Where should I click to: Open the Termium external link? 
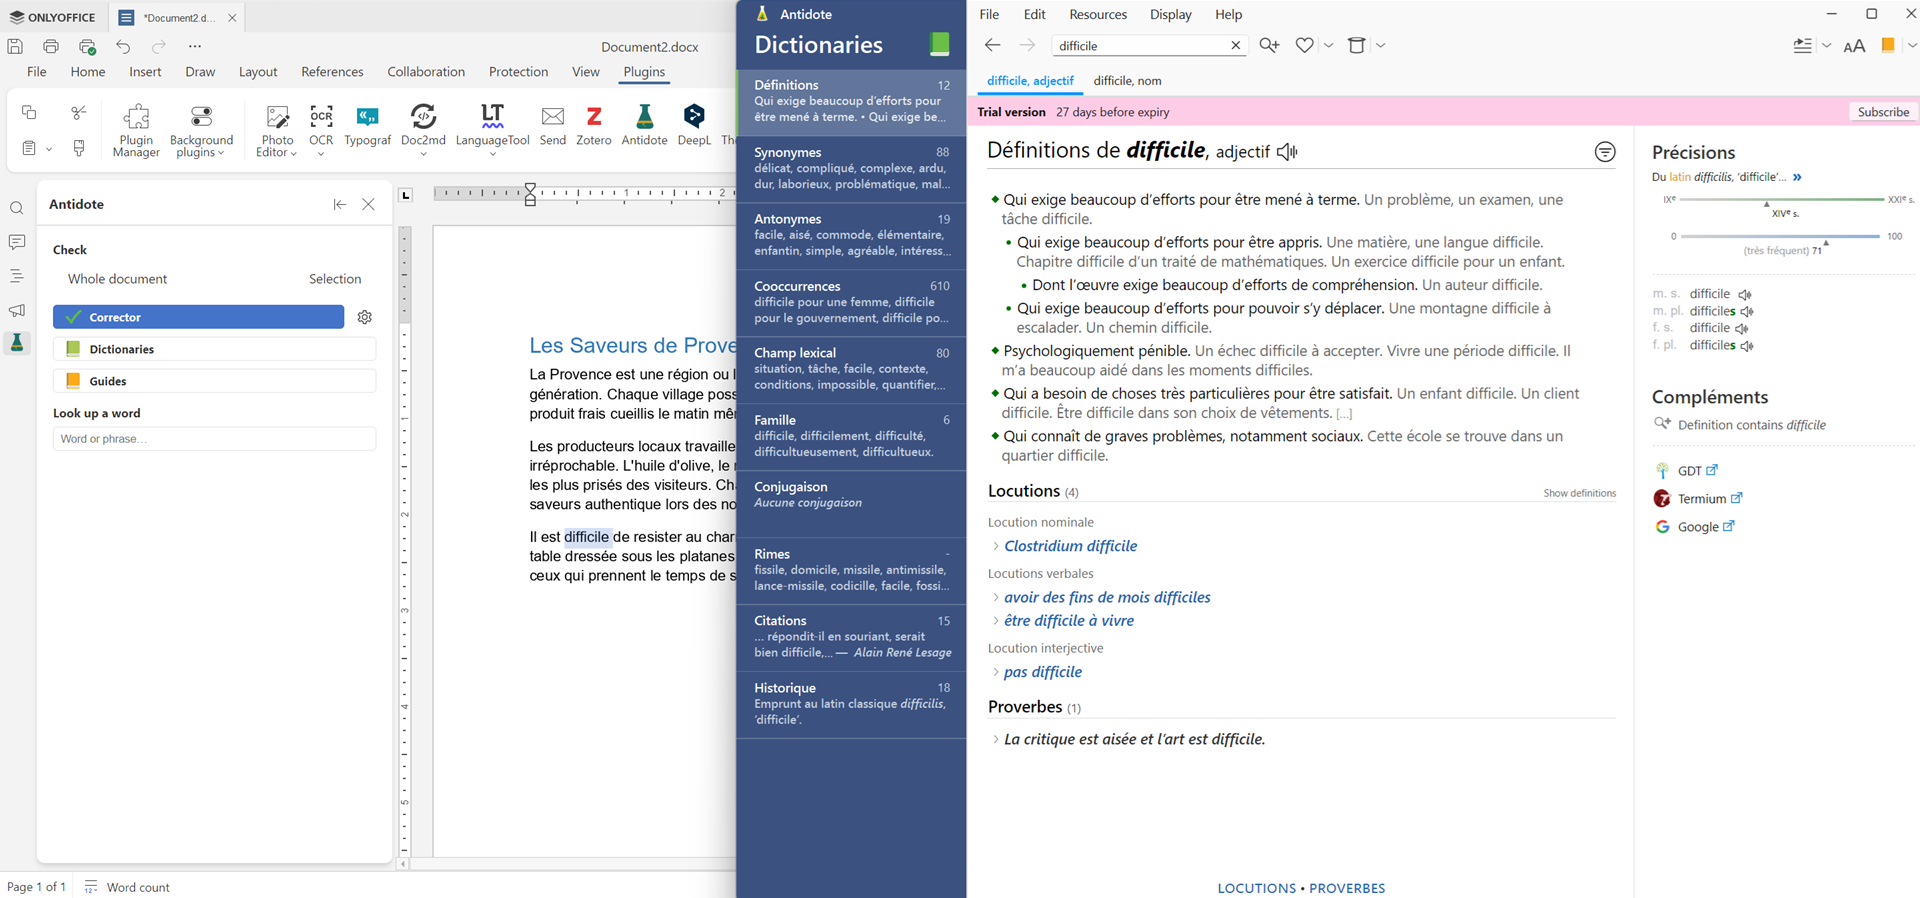coord(1710,498)
